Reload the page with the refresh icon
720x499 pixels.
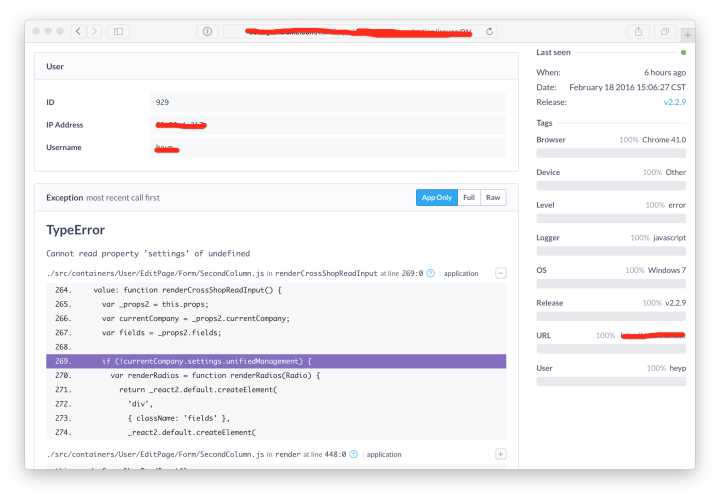coord(490,31)
